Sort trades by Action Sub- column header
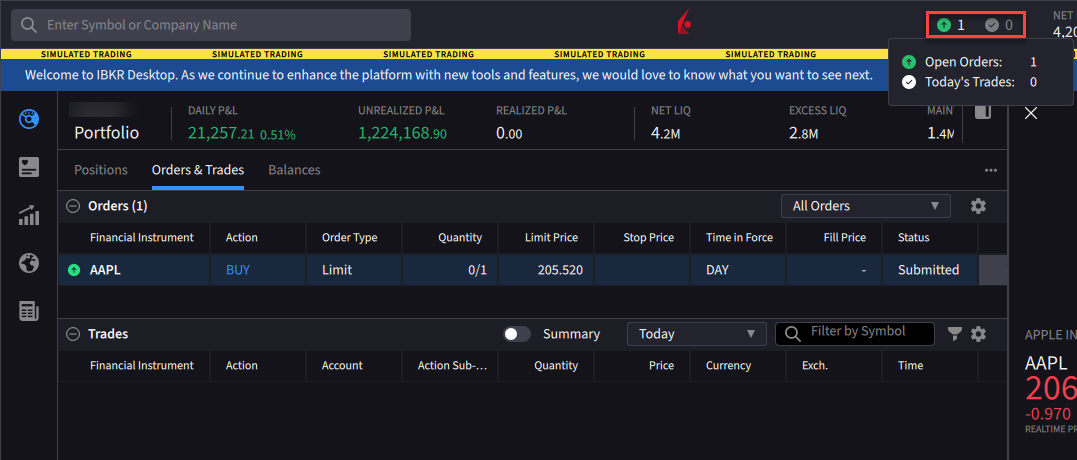This screenshot has width=1077, height=460. 453,366
